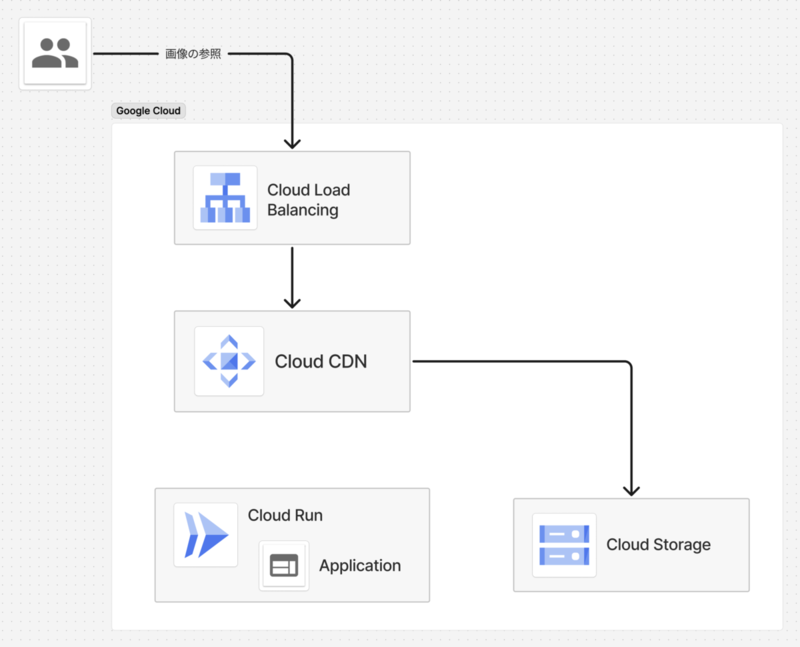Select the Cloud Storage icon
The width and height of the screenshot is (800, 647).
[x=564, y=545]
